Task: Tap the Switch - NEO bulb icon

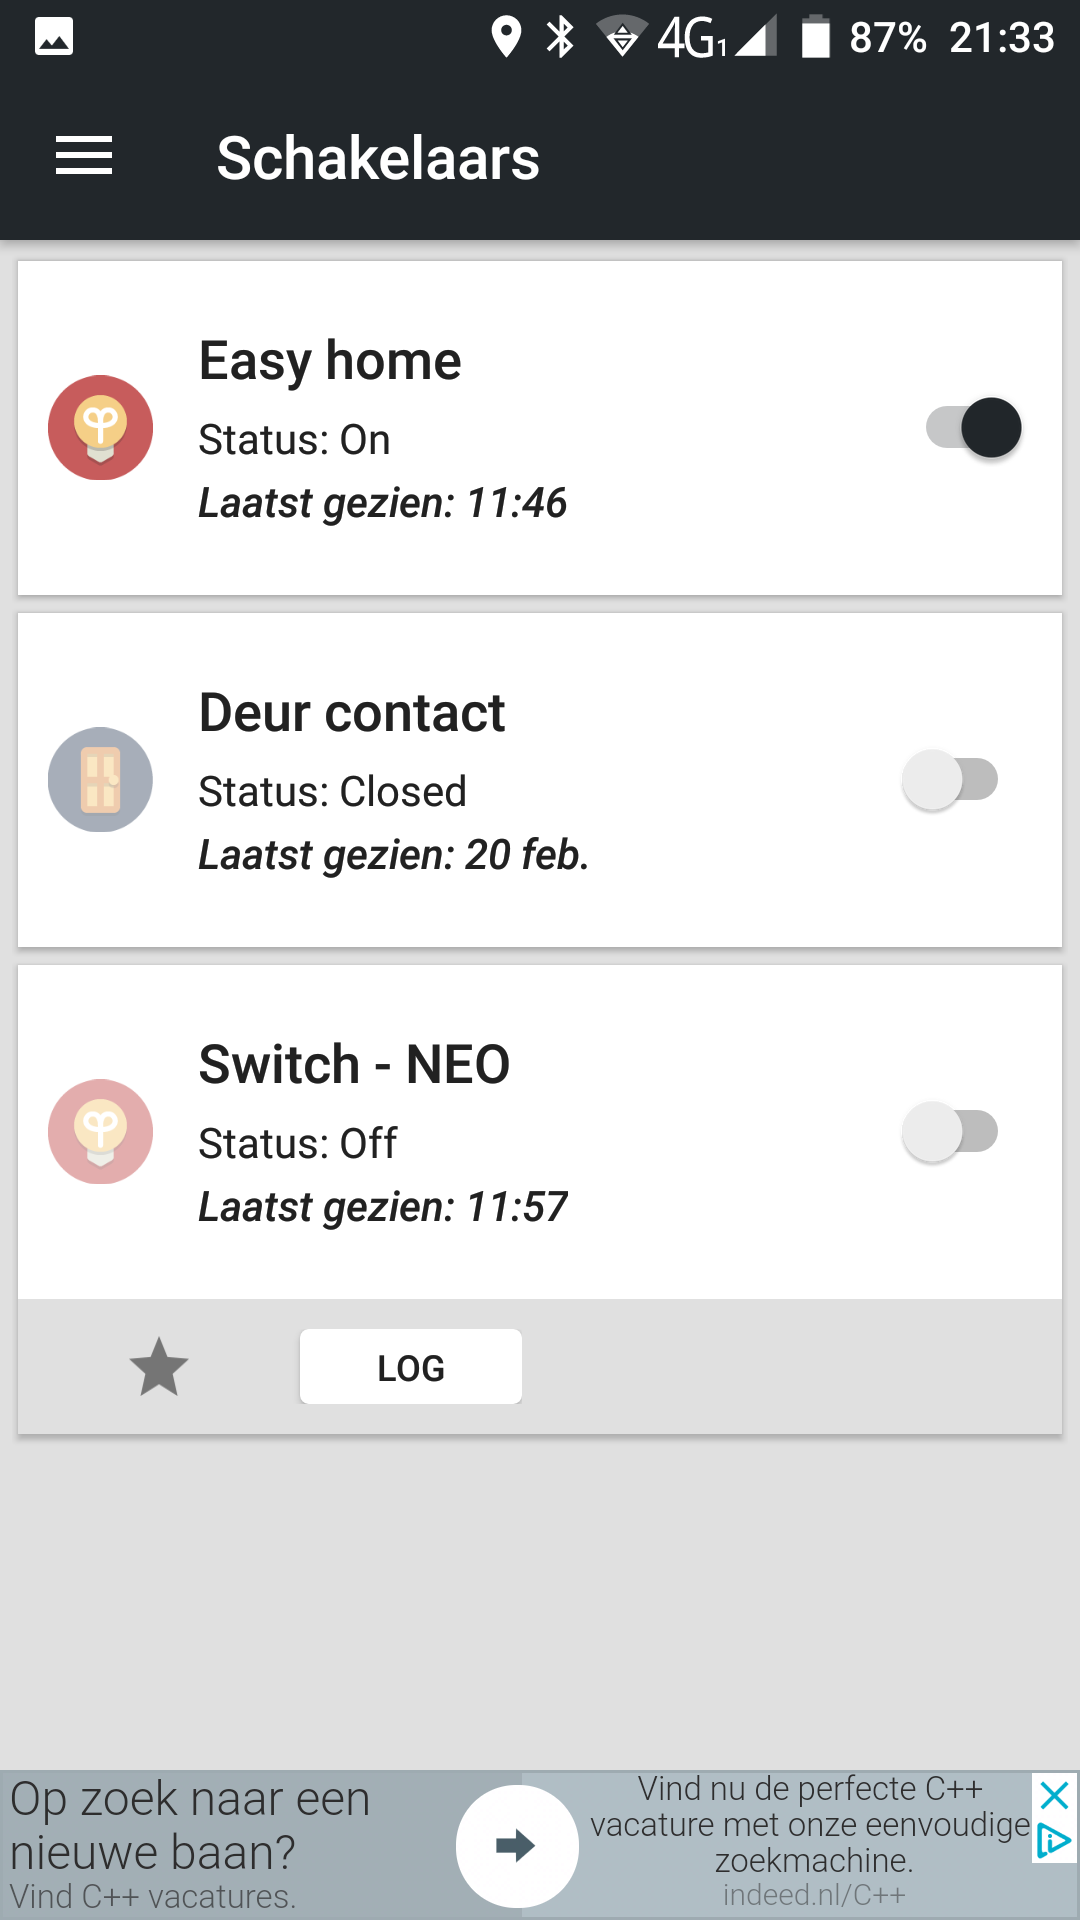Action: click(100, 1132)
